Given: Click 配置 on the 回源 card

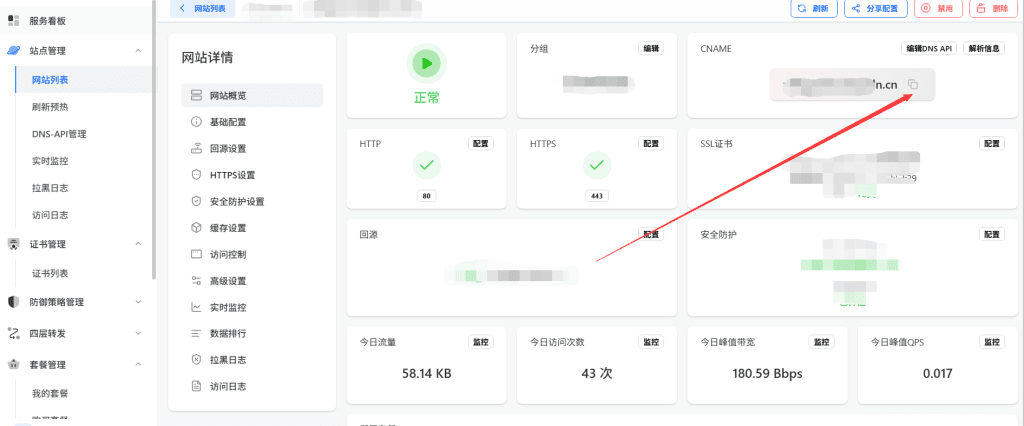Looking at the screenshot, I should [x=650, y=234].
